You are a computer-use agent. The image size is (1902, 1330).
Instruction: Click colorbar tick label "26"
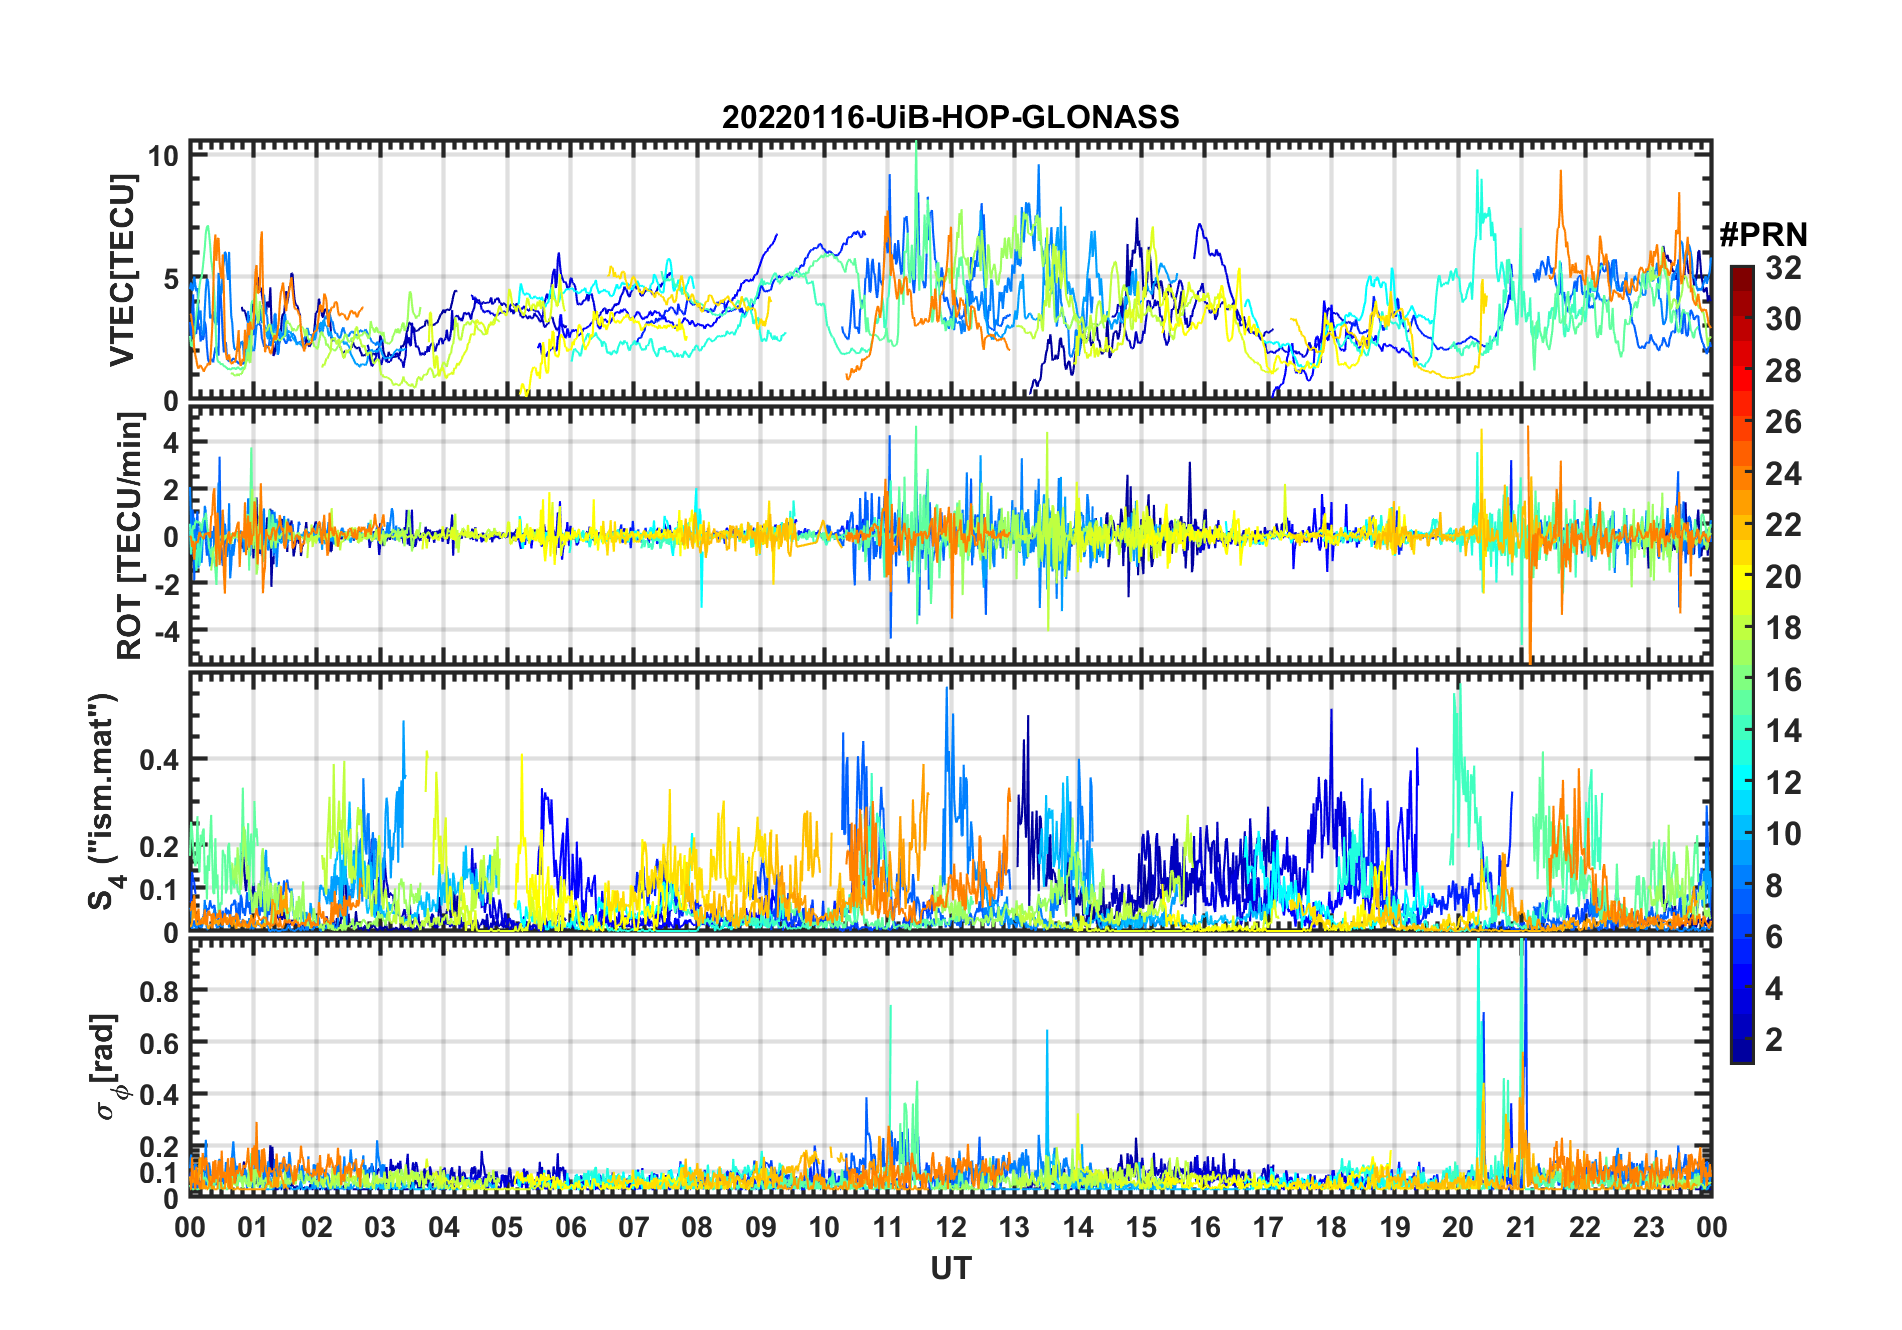[1784, 422]
